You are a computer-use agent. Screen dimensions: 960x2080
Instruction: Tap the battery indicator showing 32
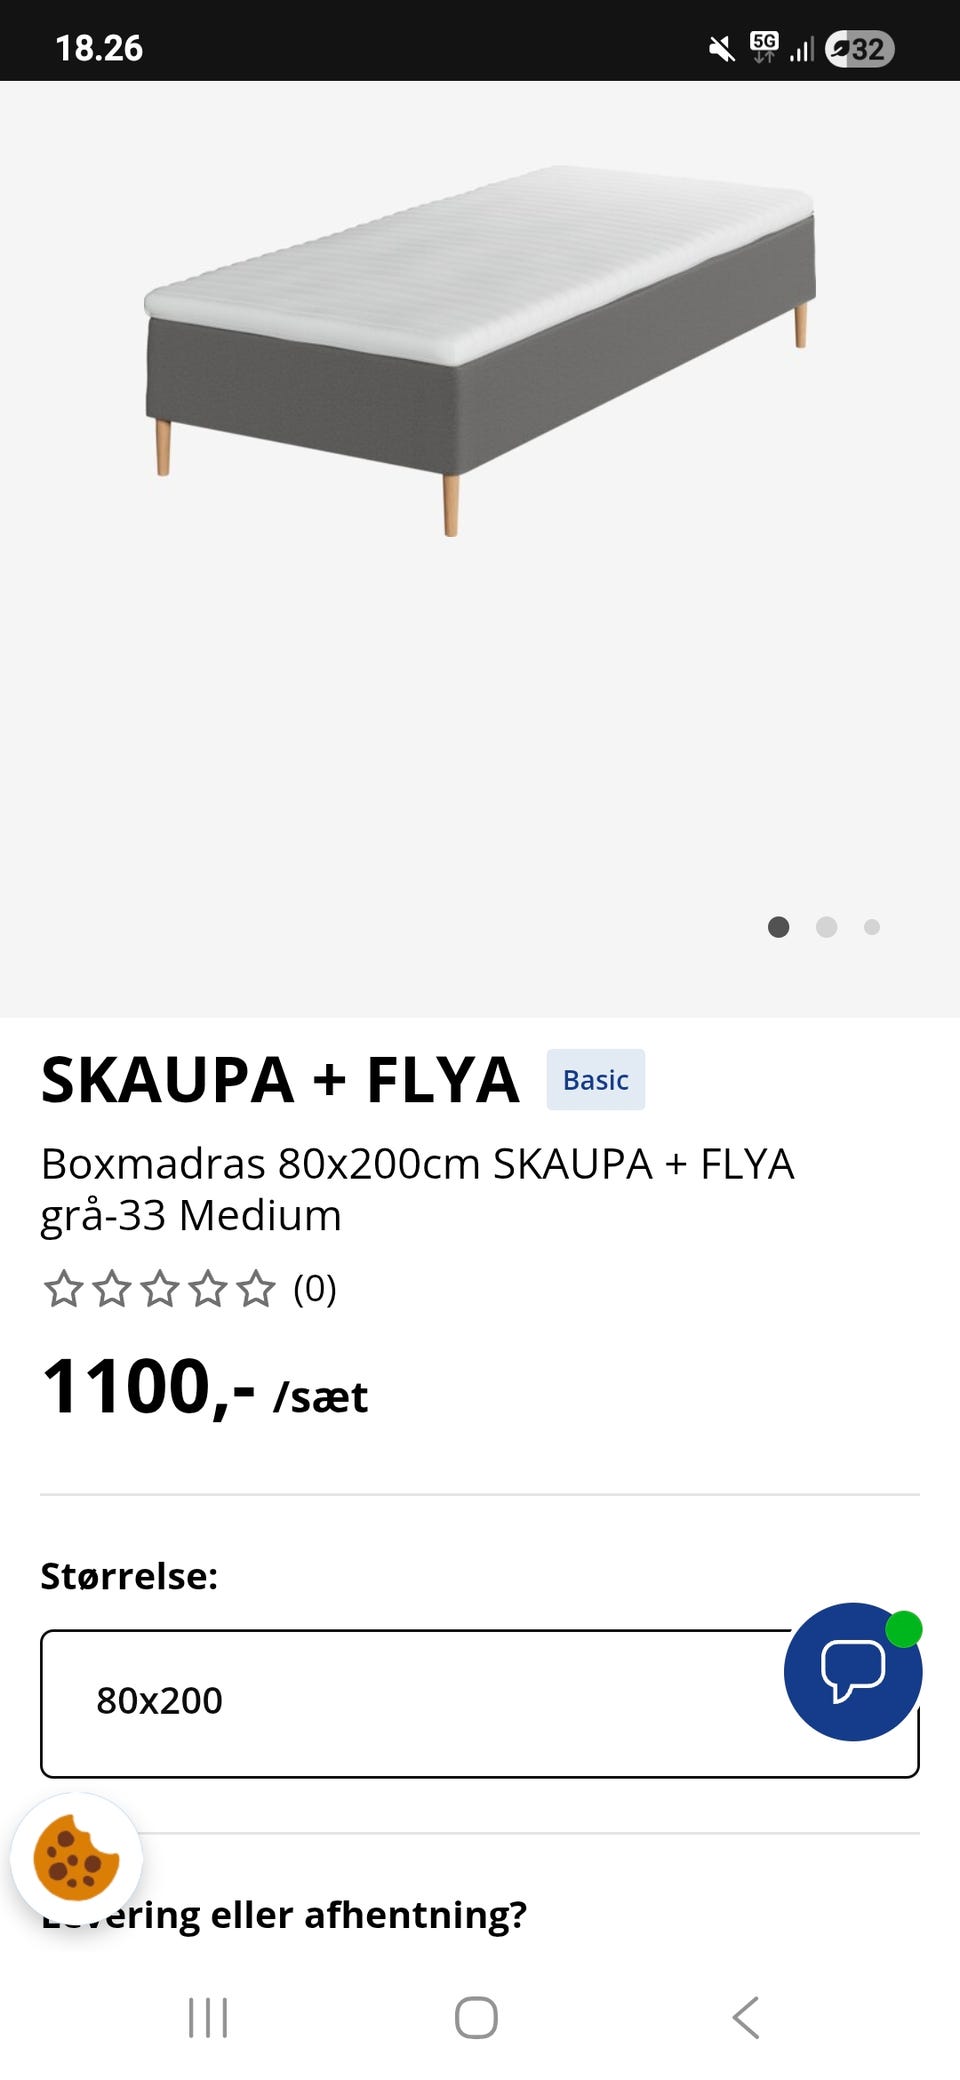coord(859,48)
